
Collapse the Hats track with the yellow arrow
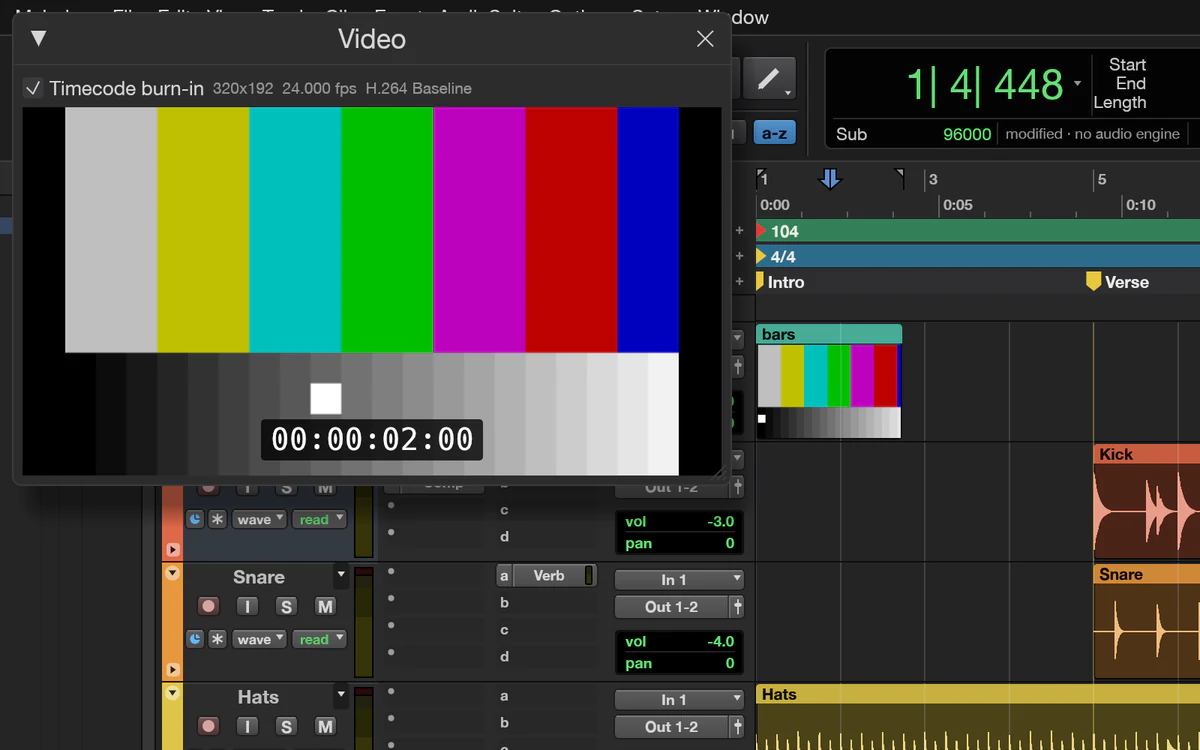click(x=172, y=693)
